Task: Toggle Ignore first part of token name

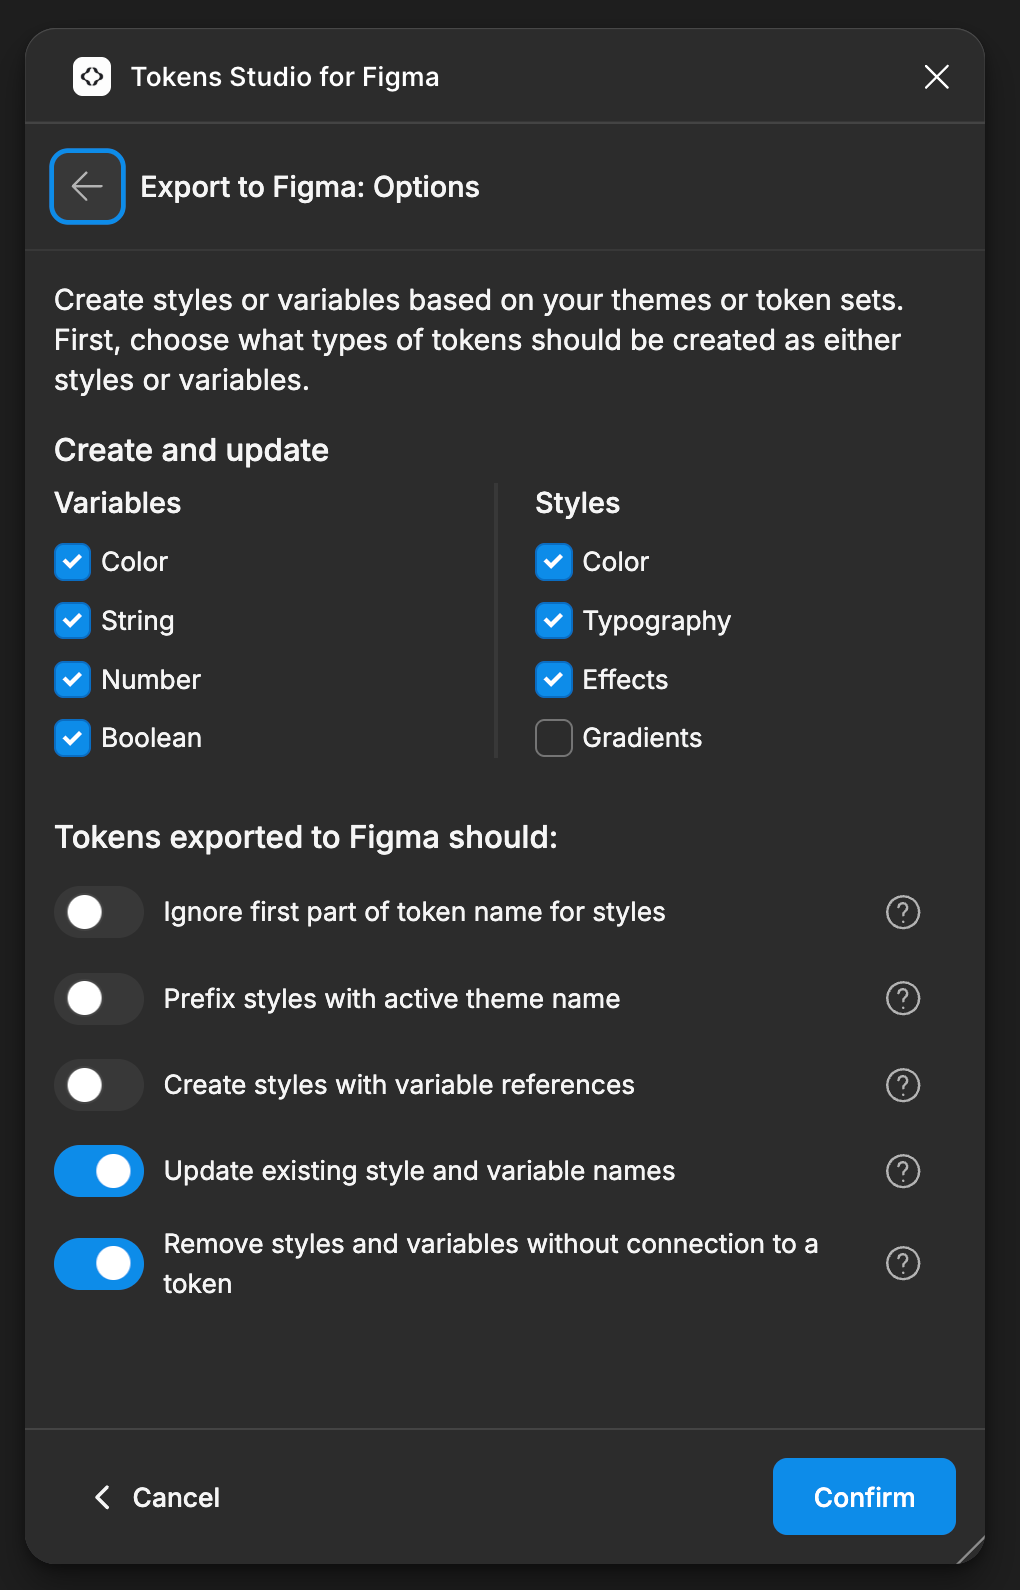Action: 99,912
